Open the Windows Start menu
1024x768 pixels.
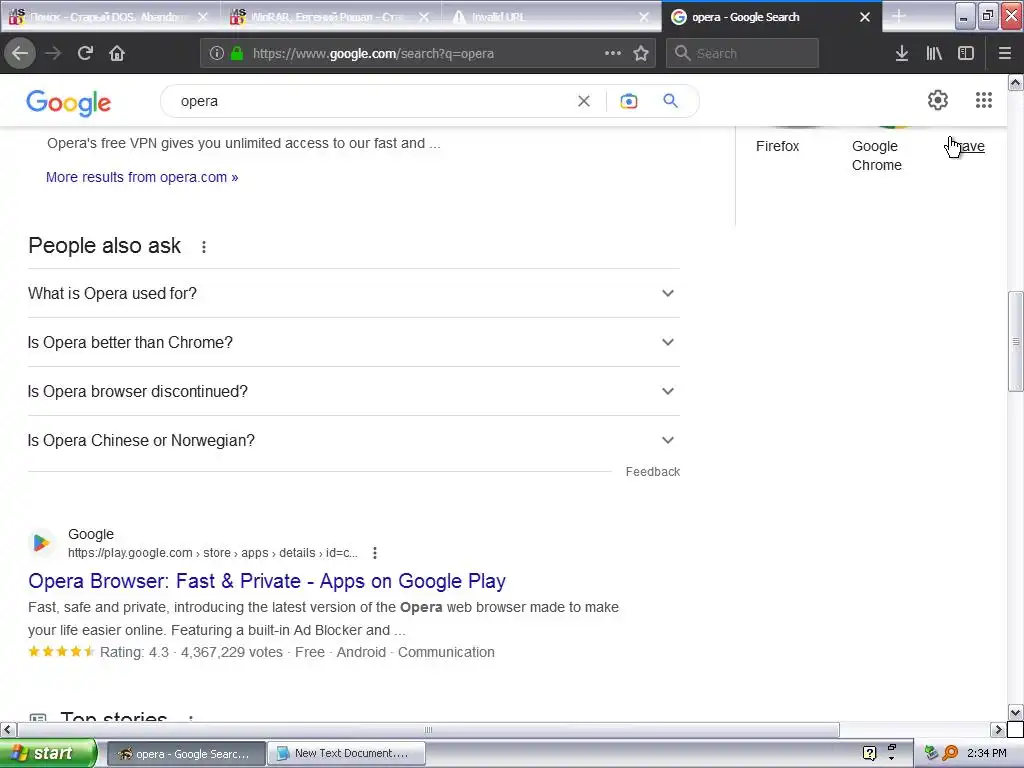coord(48,753)
